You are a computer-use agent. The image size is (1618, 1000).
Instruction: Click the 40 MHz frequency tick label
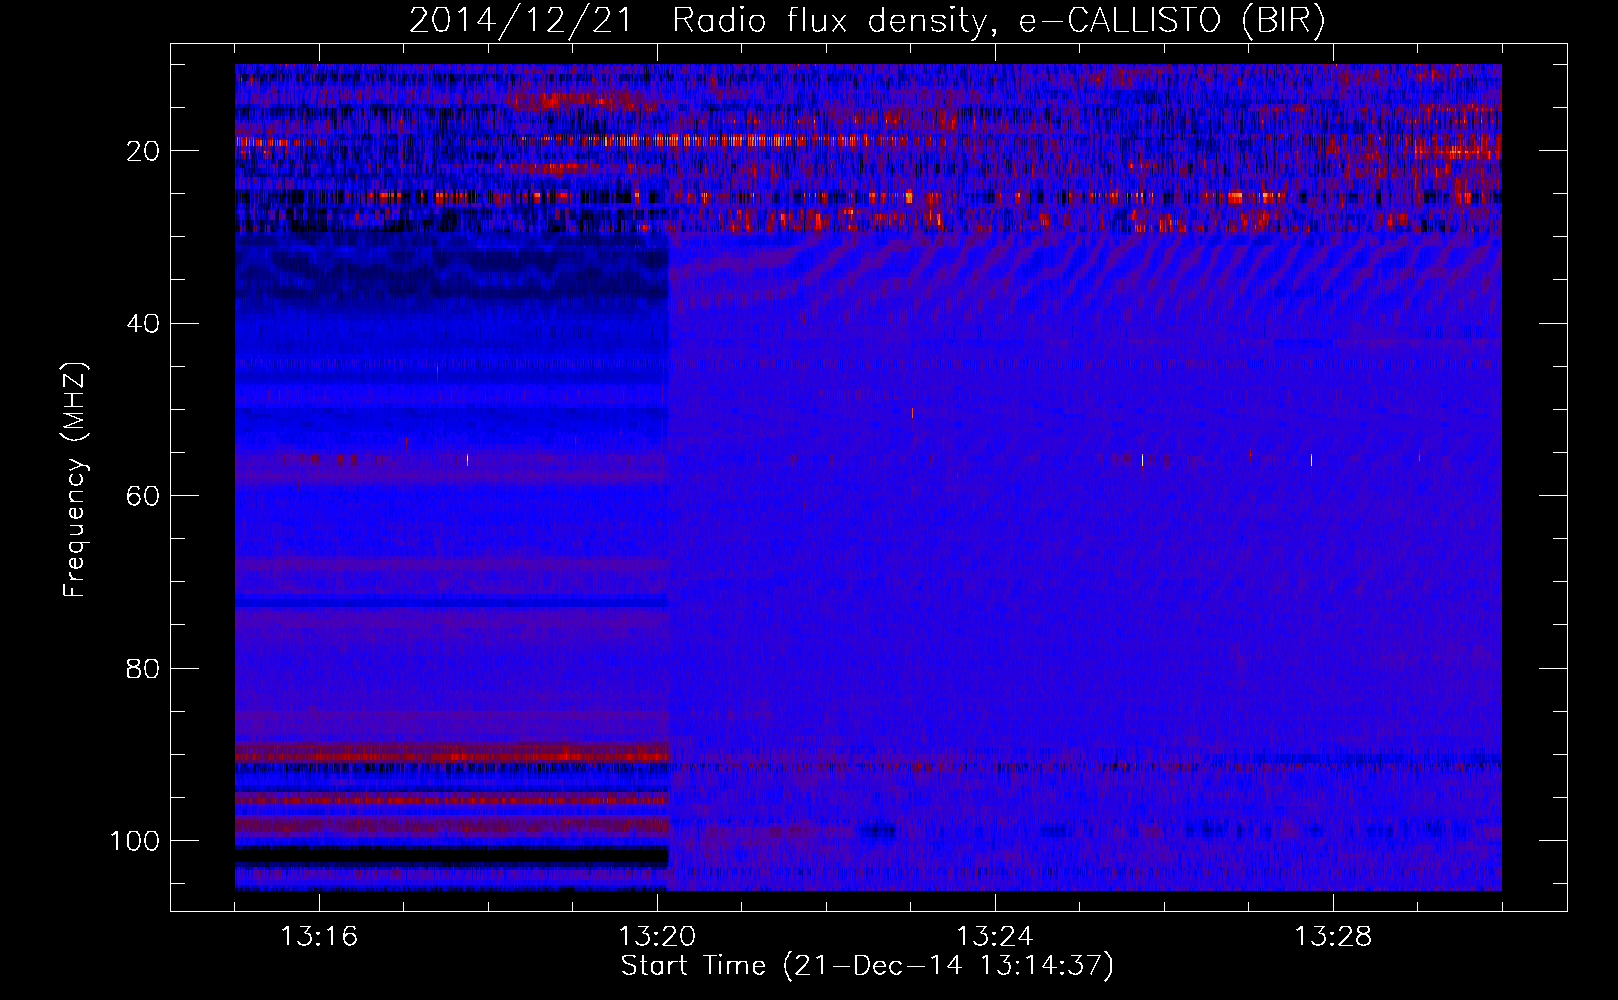tap(144, 324)
